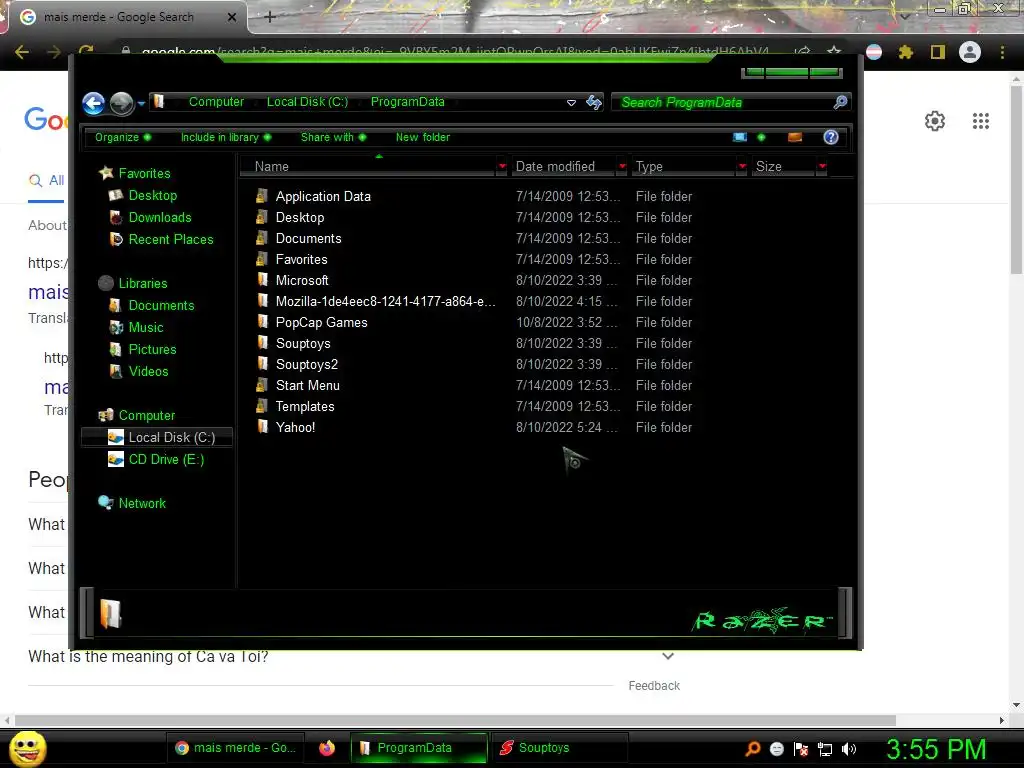Select the PopCap Games folder icon
Viewport: 1024px width, 768px height.
pyautogui.click(x=262, y=322)
